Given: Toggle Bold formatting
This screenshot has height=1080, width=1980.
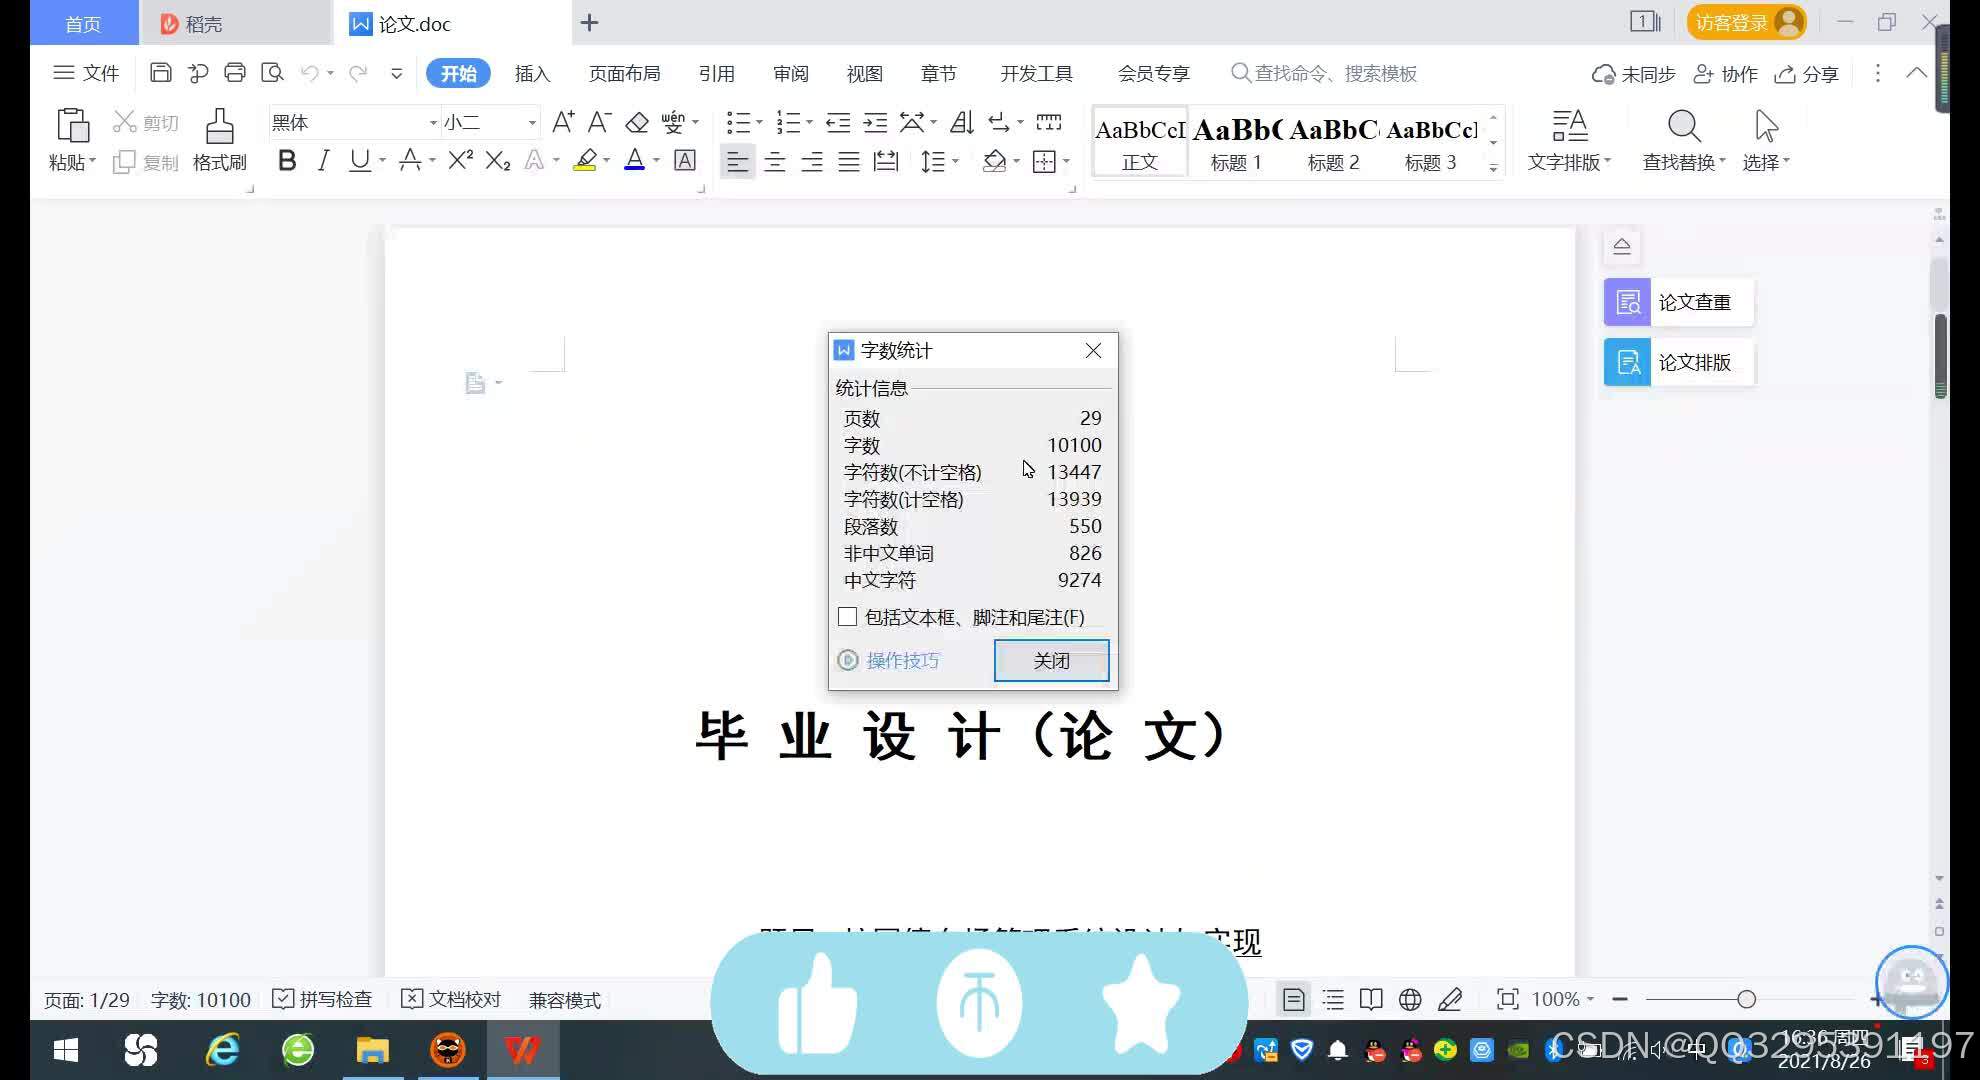Looking at the screenshot, I should point(287,161).
